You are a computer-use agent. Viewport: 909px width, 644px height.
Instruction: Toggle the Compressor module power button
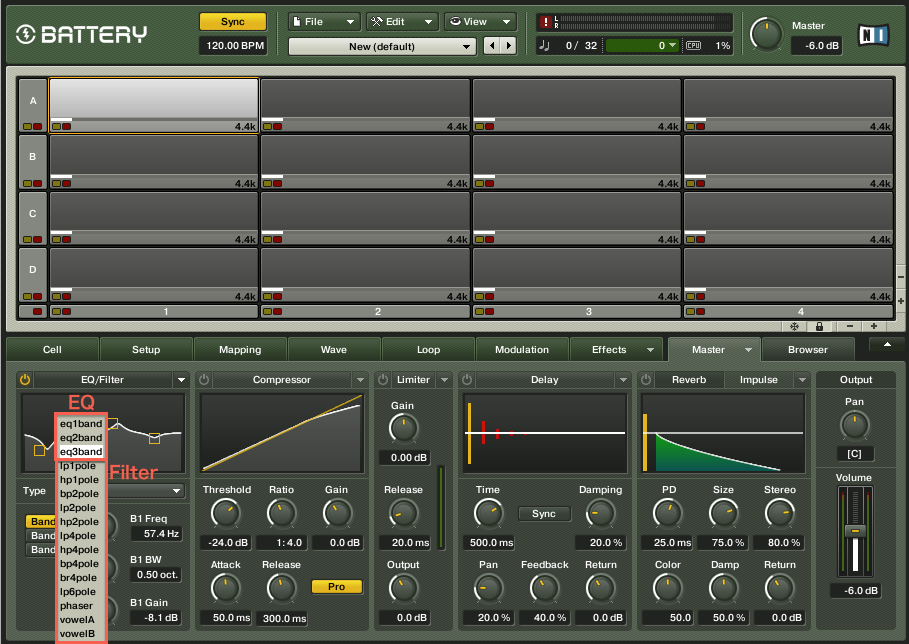click(x=203, y=379)
